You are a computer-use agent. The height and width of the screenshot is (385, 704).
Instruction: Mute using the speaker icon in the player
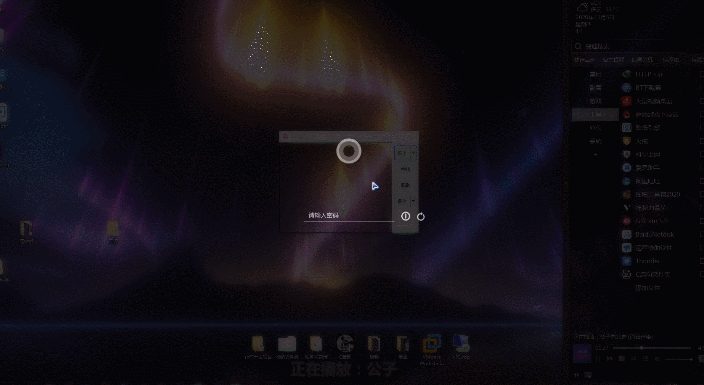pyautogui.click(x=657, y=359)
